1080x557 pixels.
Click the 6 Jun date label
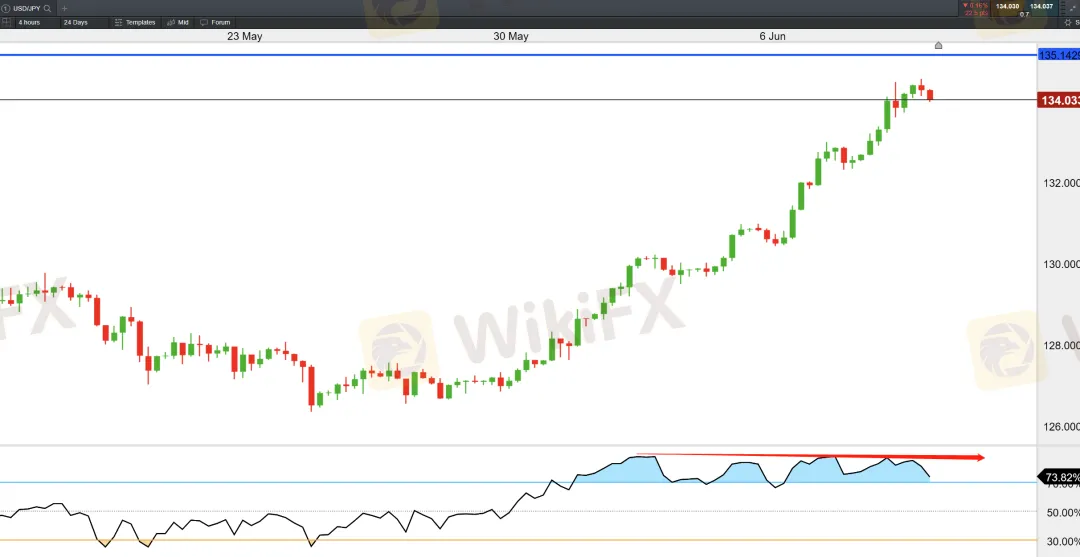(772, 36)
